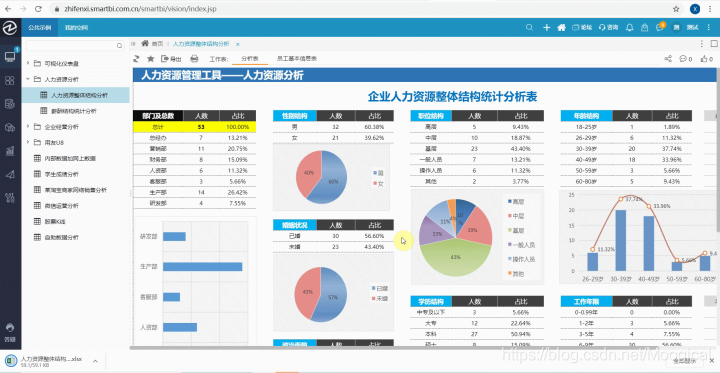
Task: Open the cloud cube icon in sidebar
Action: pyautogui.click(x=10, y=127)
